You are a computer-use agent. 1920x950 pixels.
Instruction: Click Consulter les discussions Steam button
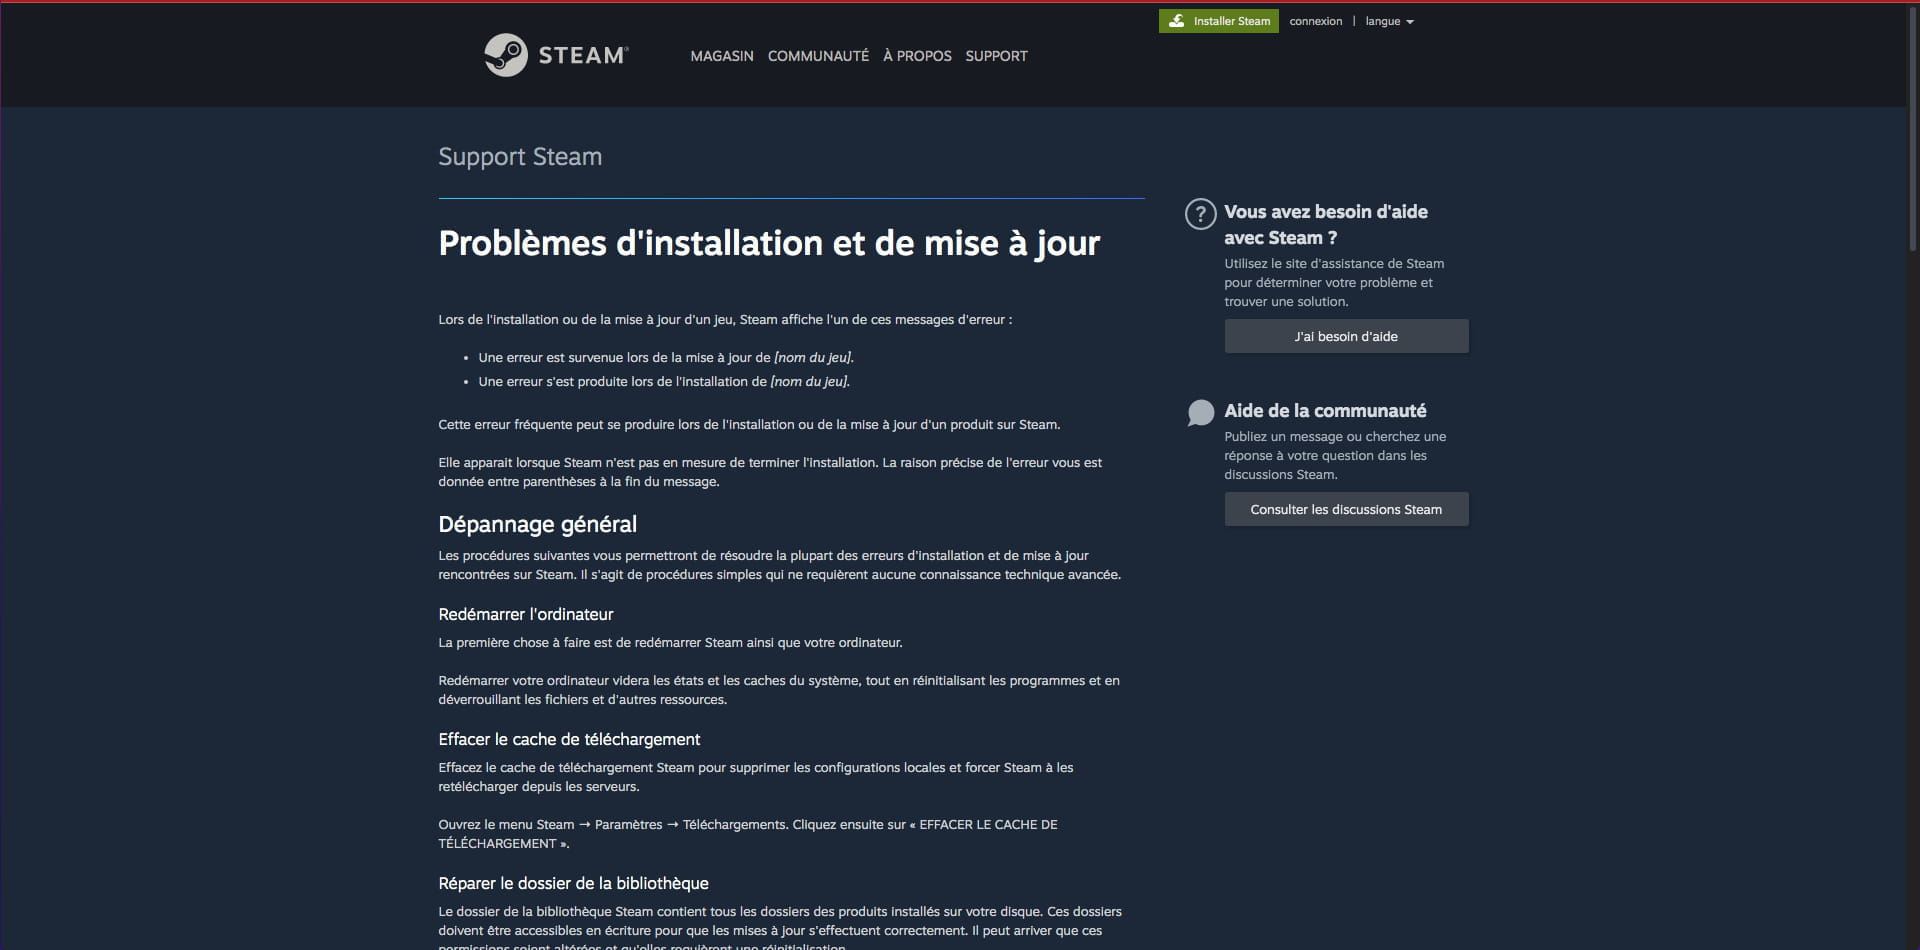[x=1346, y=509]
